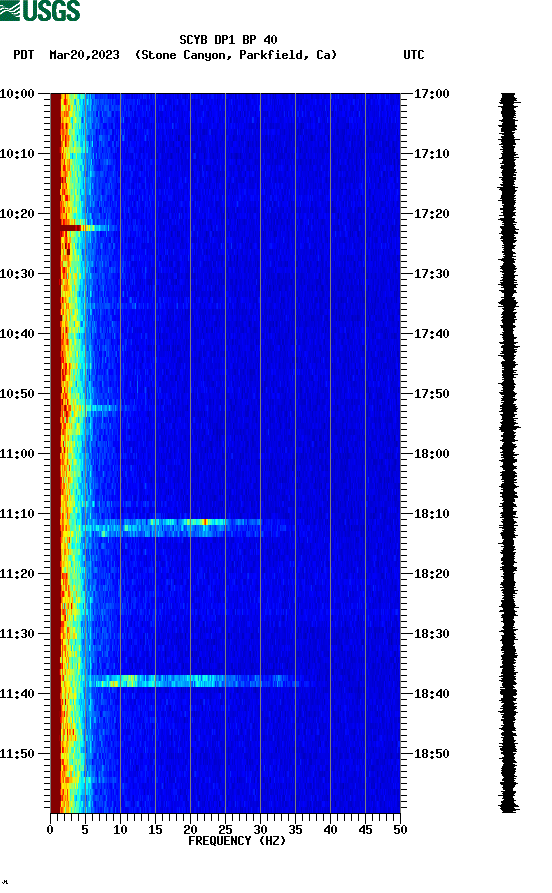The image size is (552, 893).
Task: Click the 18:00 UTC time label
Action: click(431, 454)
